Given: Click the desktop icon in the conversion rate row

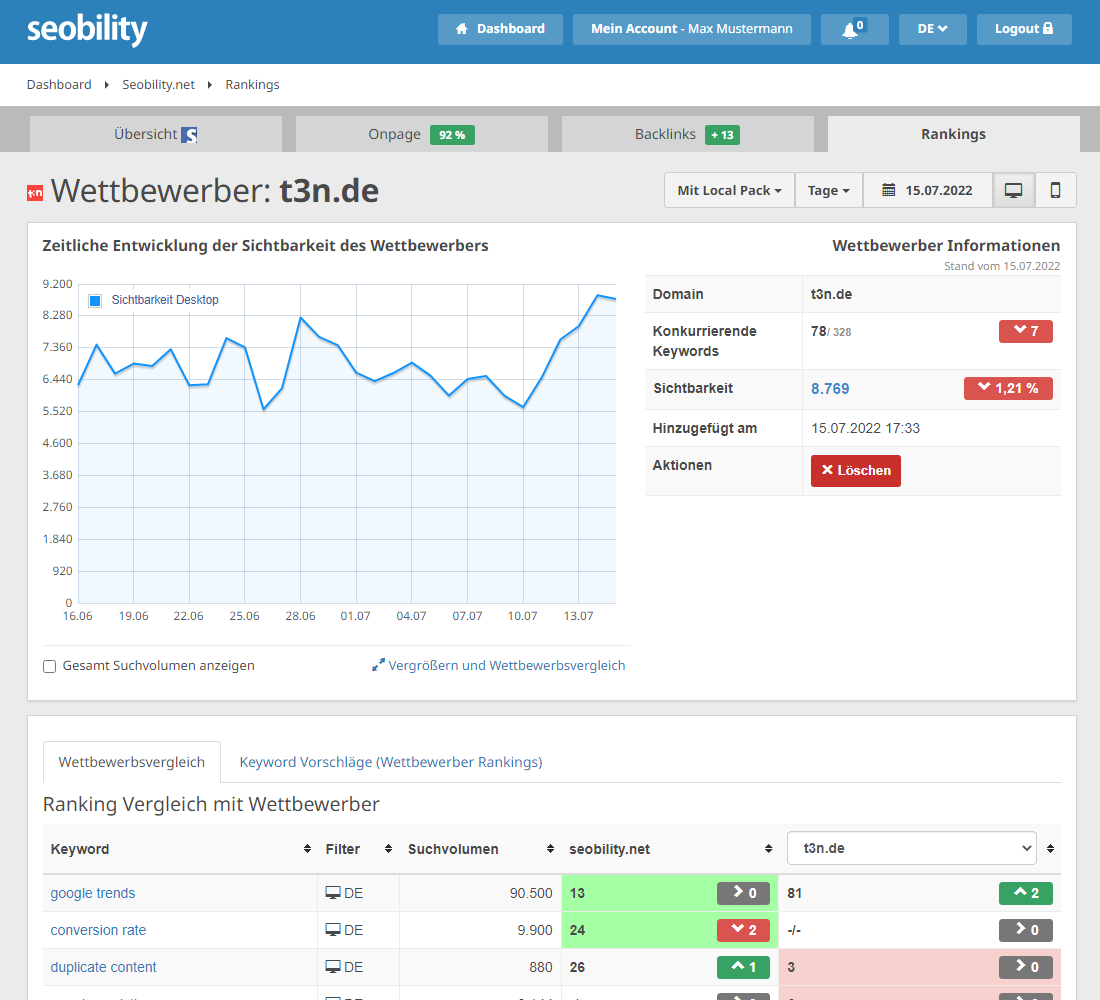Looking at the screenshot, I should (333, 930).
